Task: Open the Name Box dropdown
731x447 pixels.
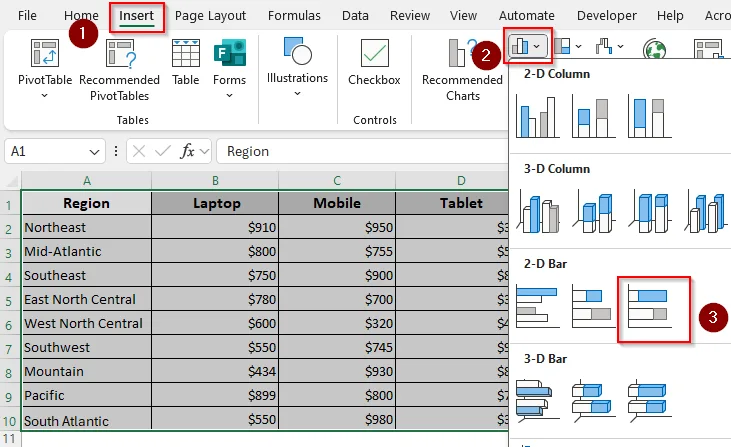Action: (94, 152)
